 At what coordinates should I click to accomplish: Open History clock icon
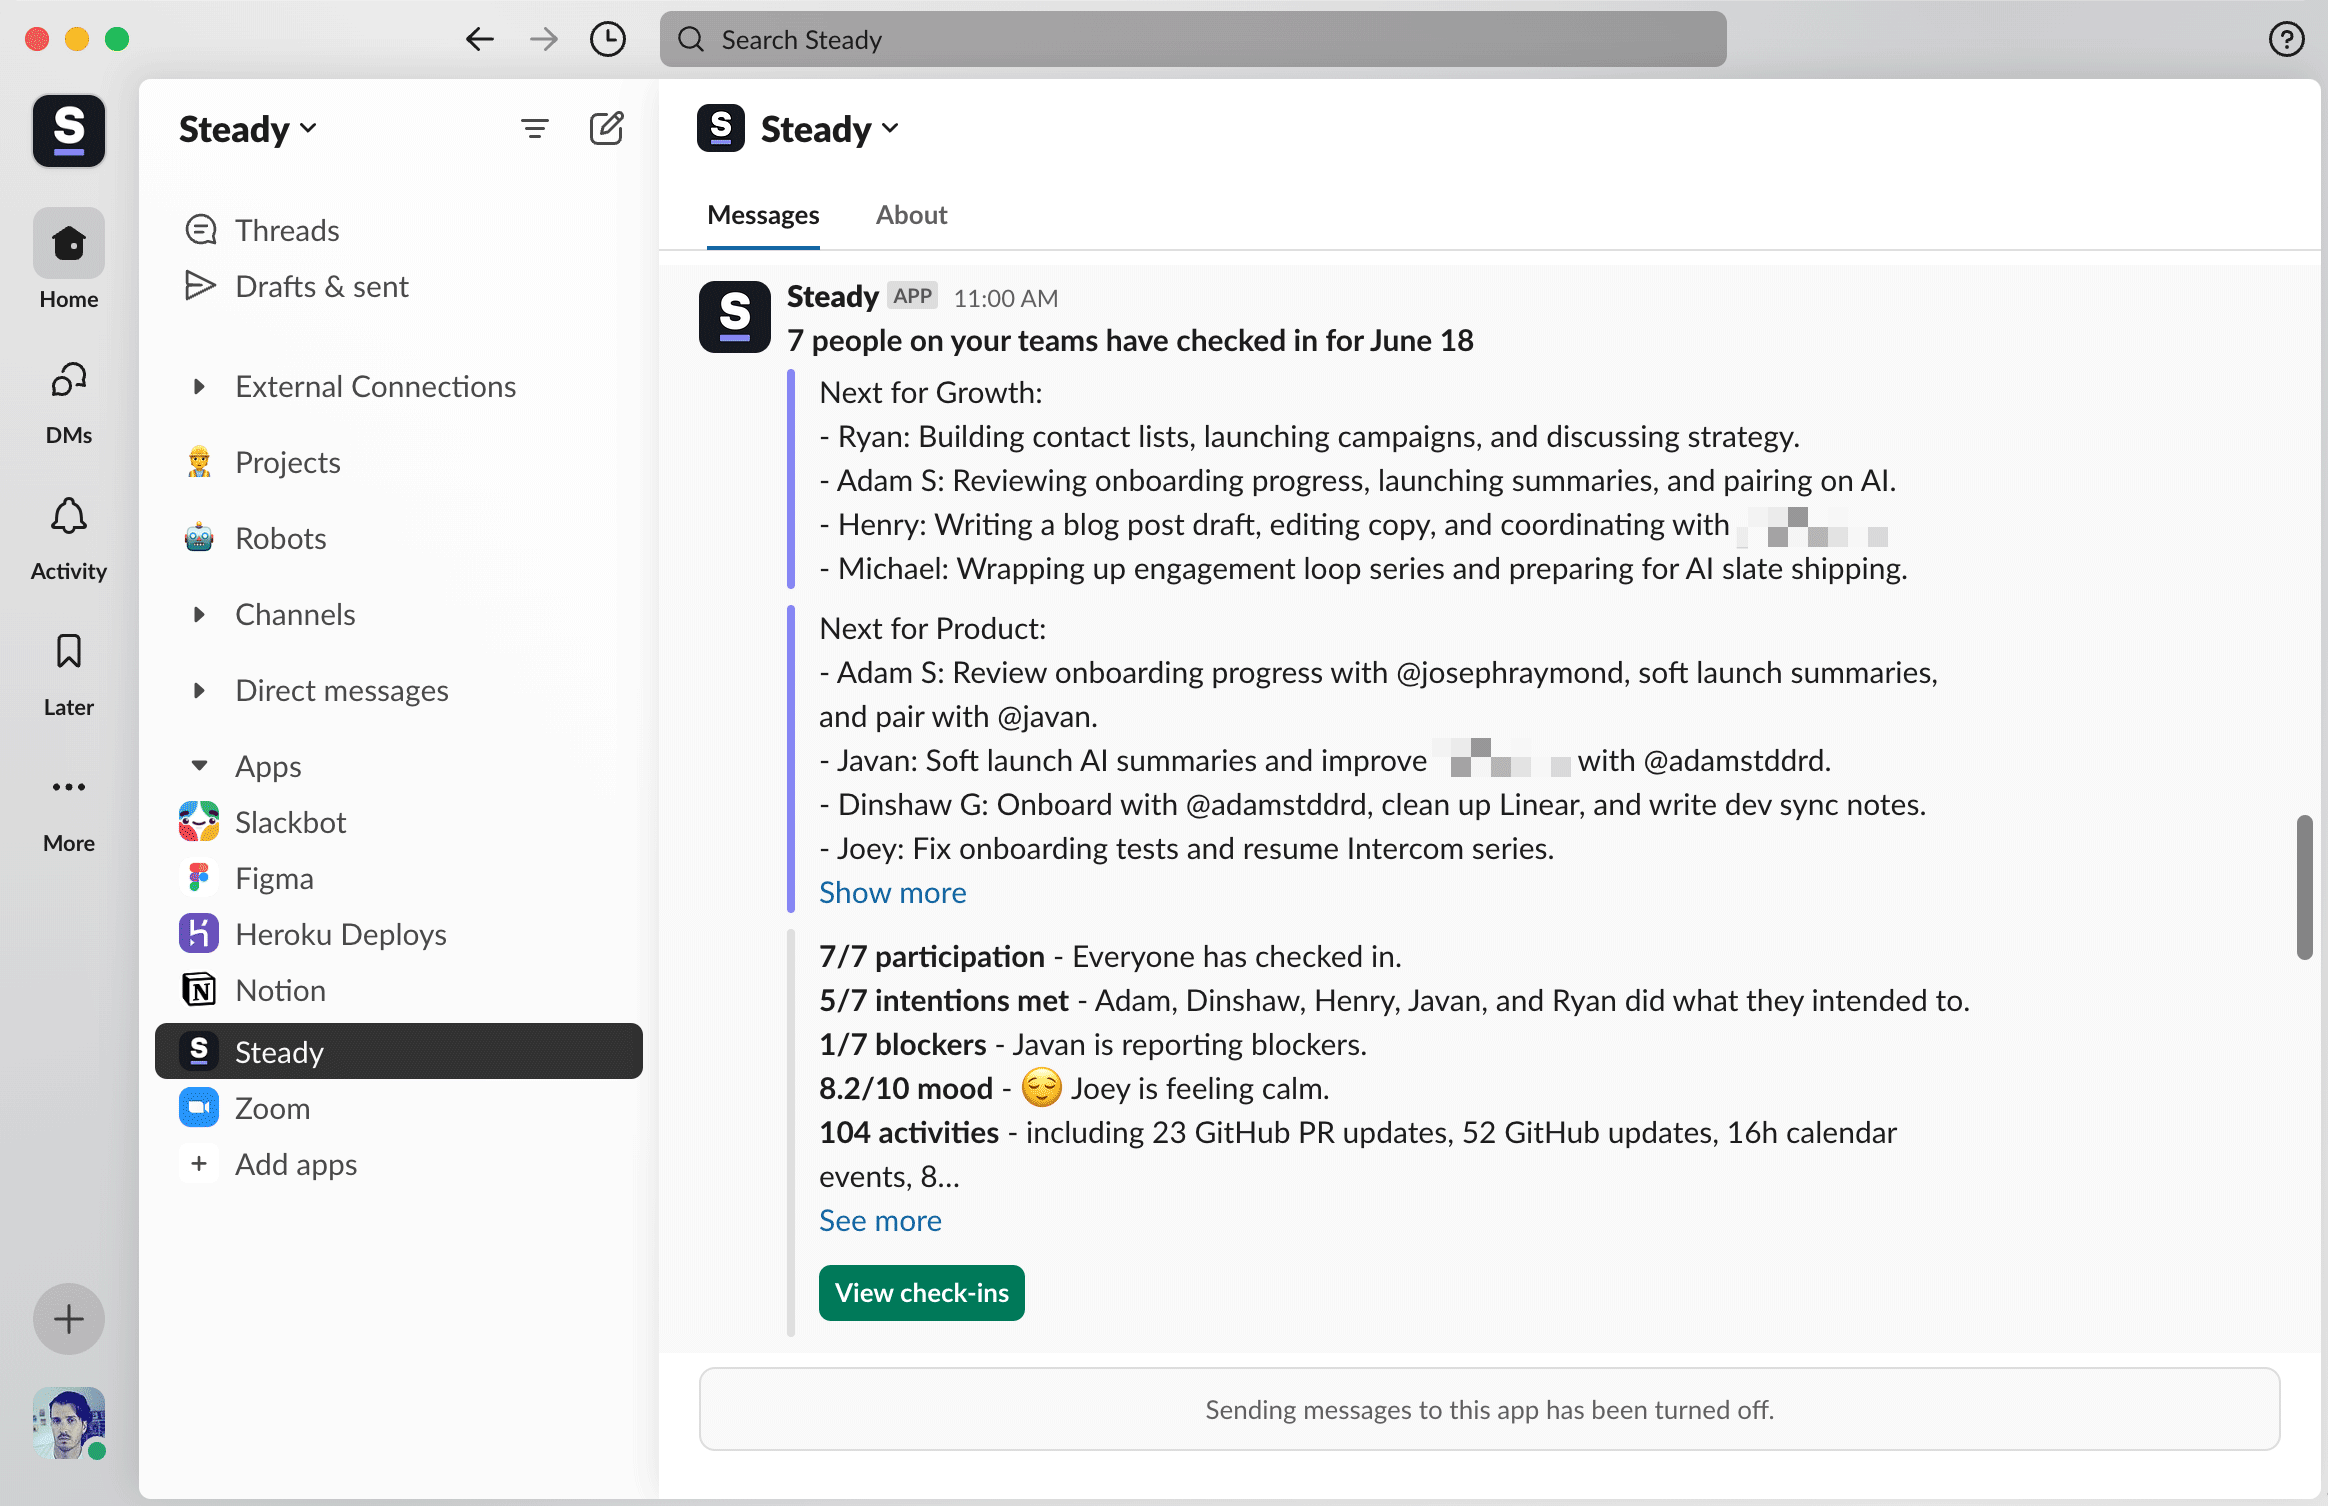(608, 39)
